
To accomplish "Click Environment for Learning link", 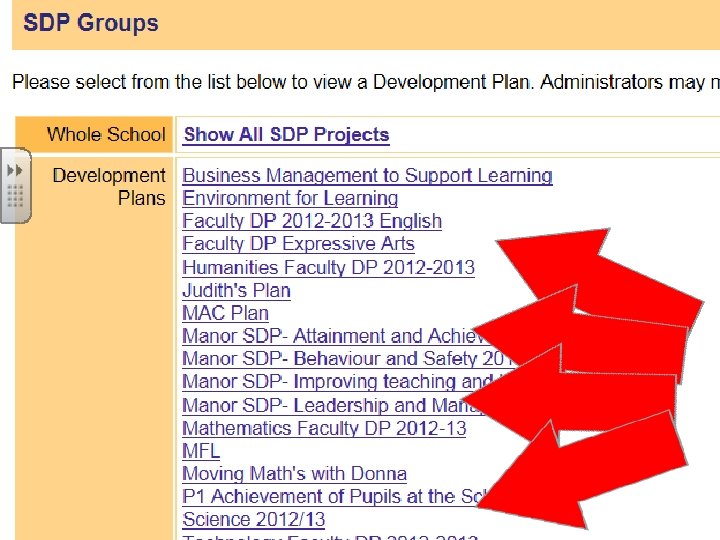I will click(x=290, y=199).
